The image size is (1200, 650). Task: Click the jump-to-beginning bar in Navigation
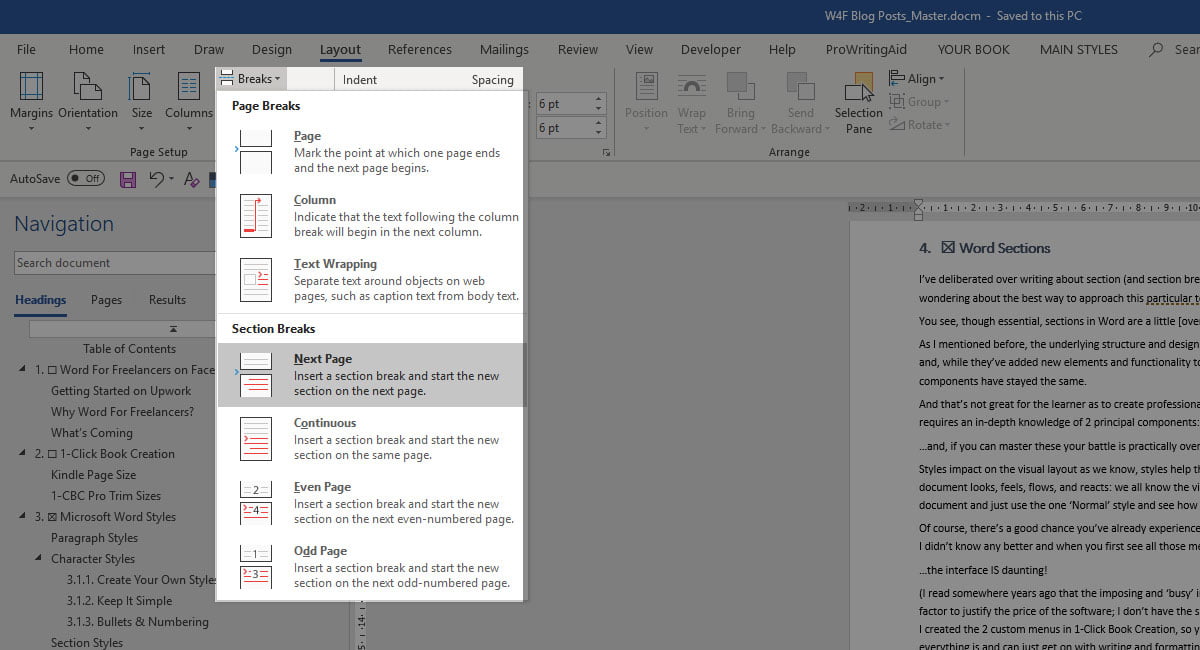(123, 328)
